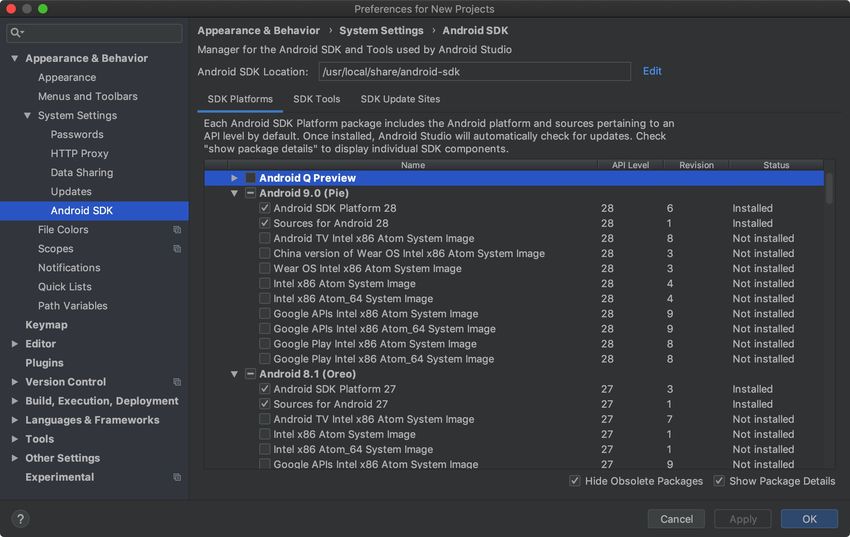Click project-level icon beside Version Control
850x537 pixels.
pos(177,382)
